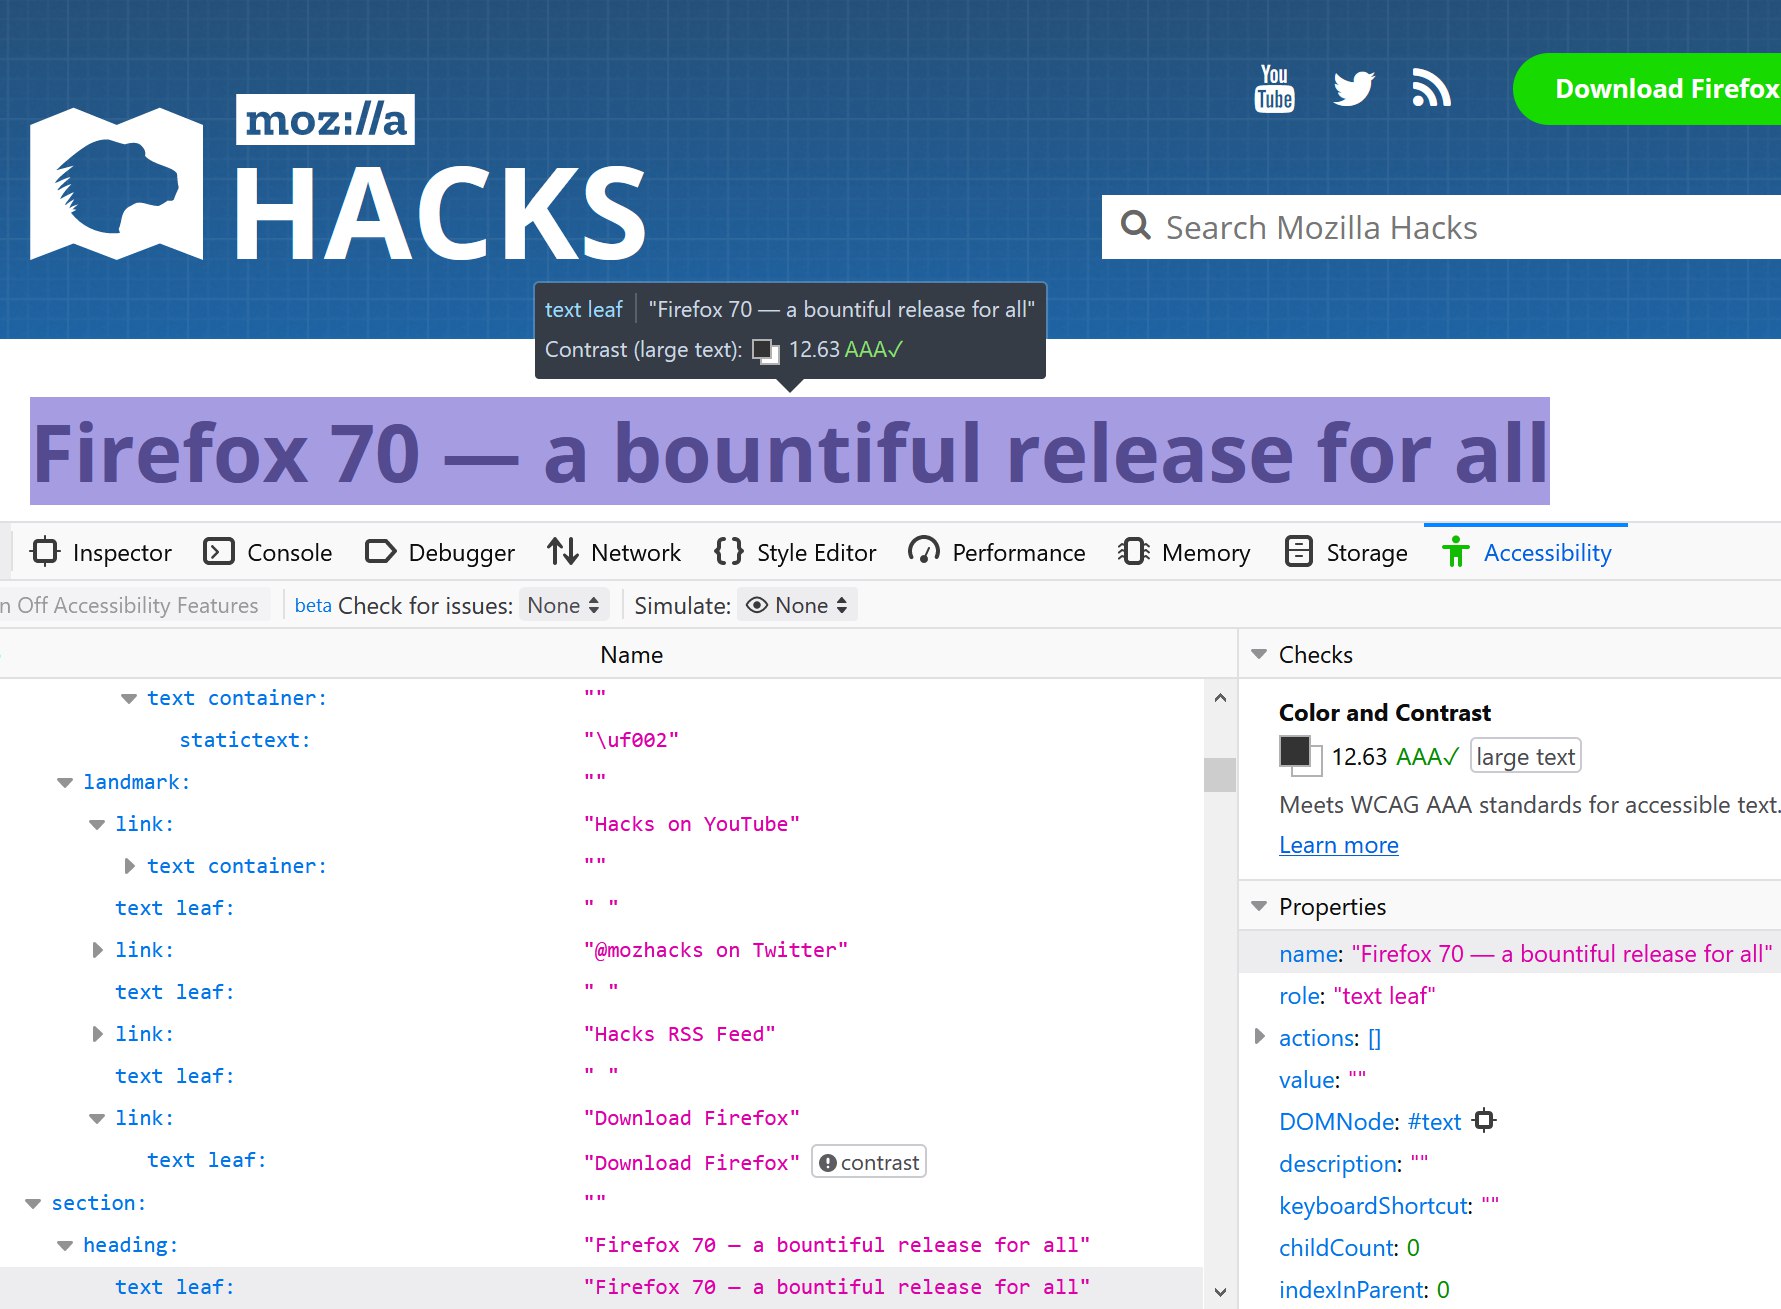Collapse the section tree node

32,1203
